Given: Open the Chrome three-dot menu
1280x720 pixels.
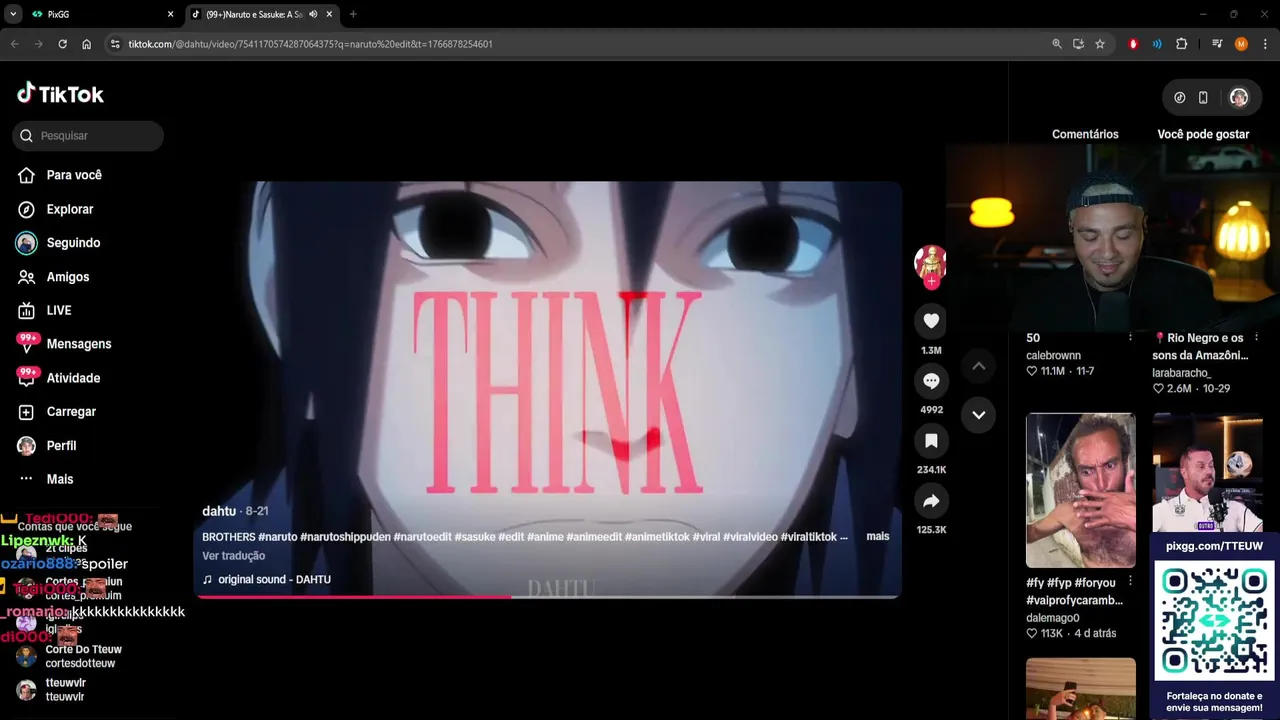Looking at the screenshot, I should 1265,44.
